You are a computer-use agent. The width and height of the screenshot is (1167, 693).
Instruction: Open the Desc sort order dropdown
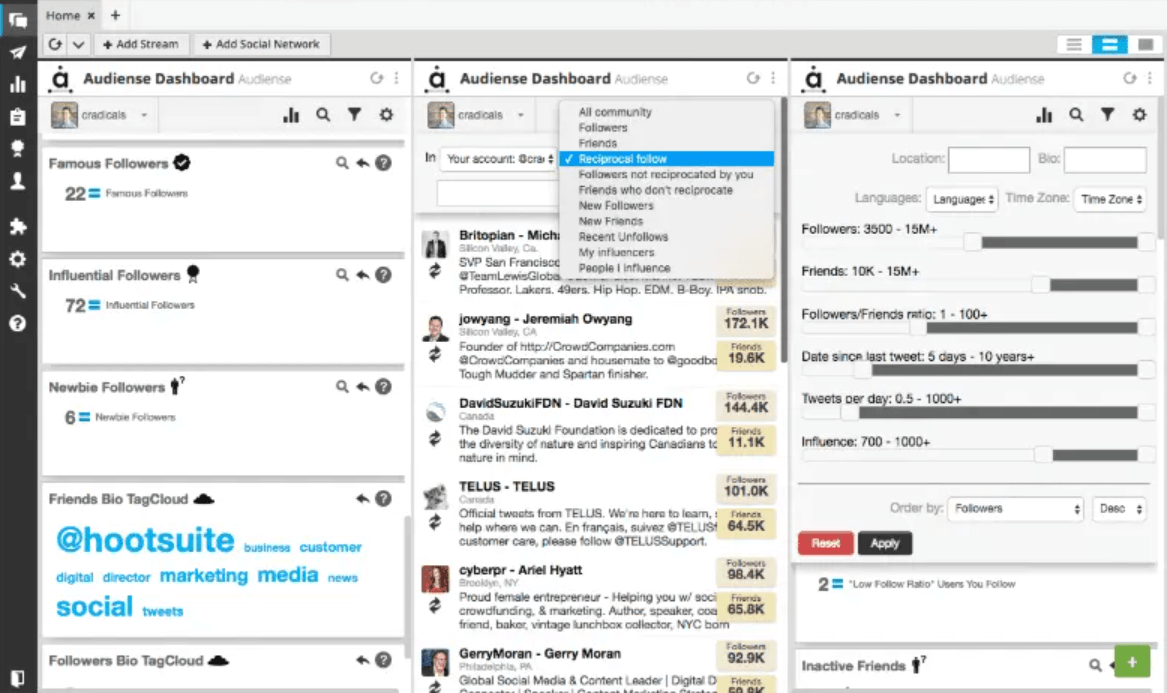tap(1120, 508)
